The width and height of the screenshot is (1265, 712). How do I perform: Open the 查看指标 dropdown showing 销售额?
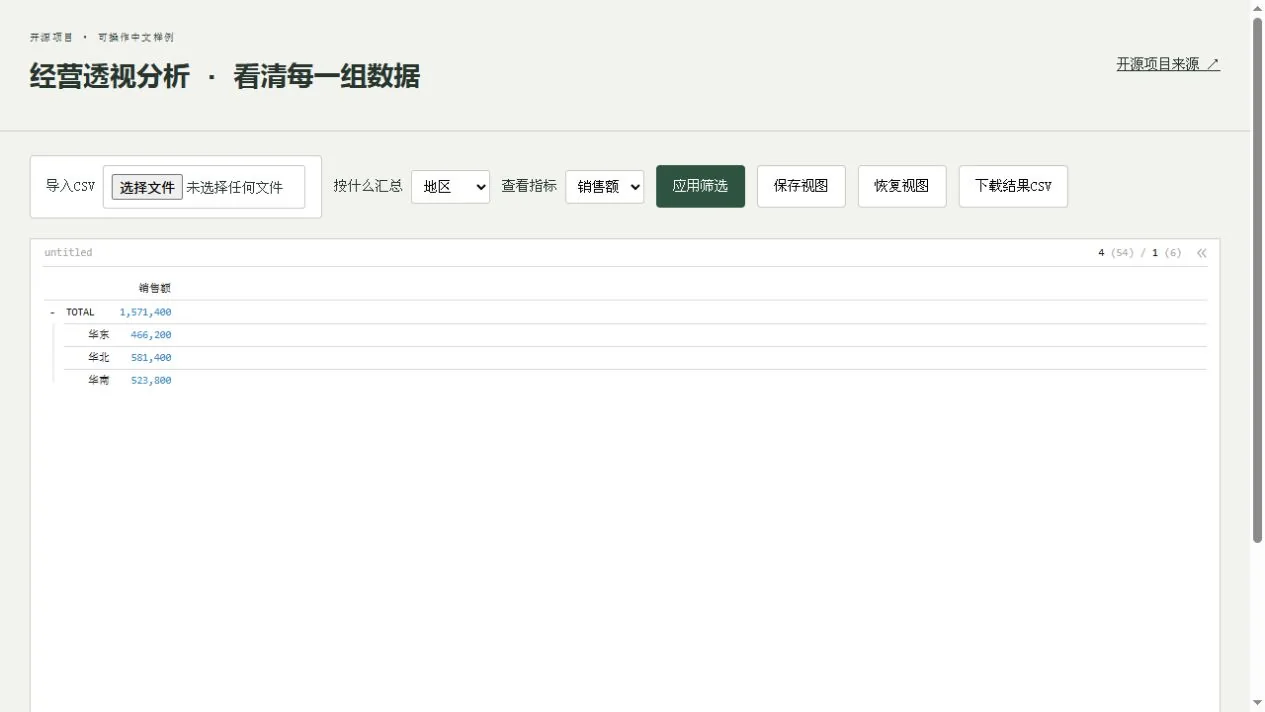coord(604,186)
